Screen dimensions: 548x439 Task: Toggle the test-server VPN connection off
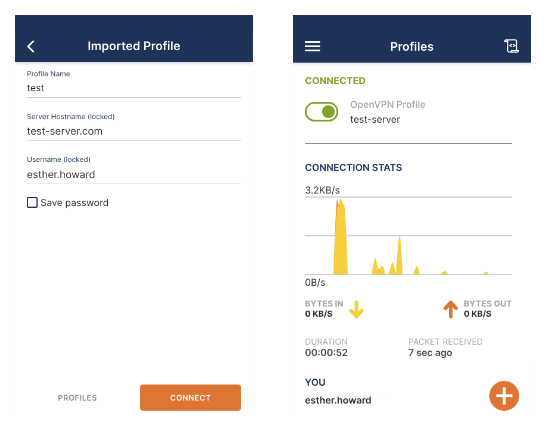tap(322, 112)
